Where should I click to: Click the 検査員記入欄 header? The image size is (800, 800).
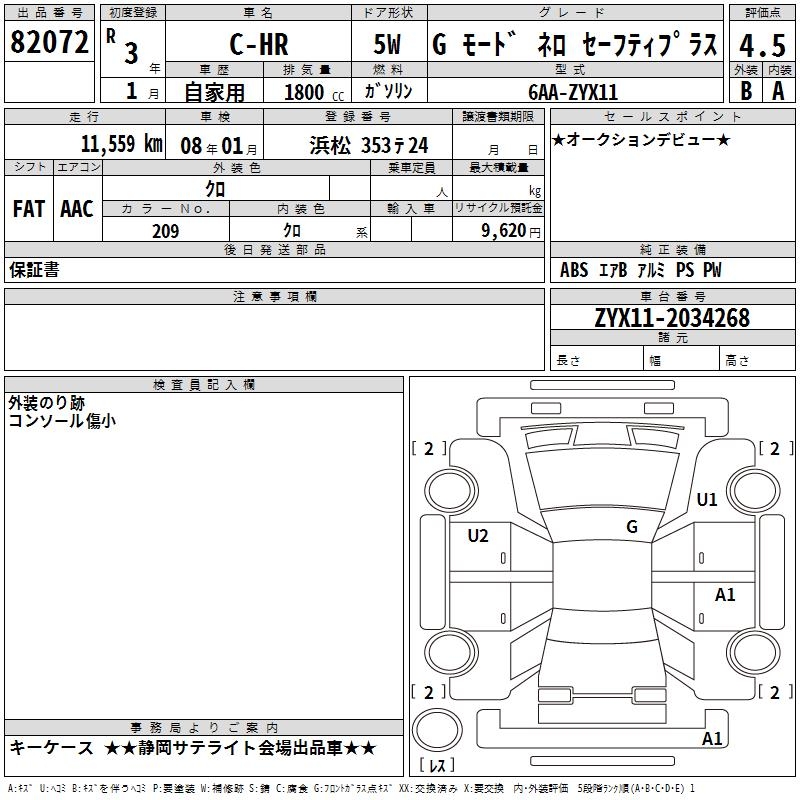coord(204,385)
